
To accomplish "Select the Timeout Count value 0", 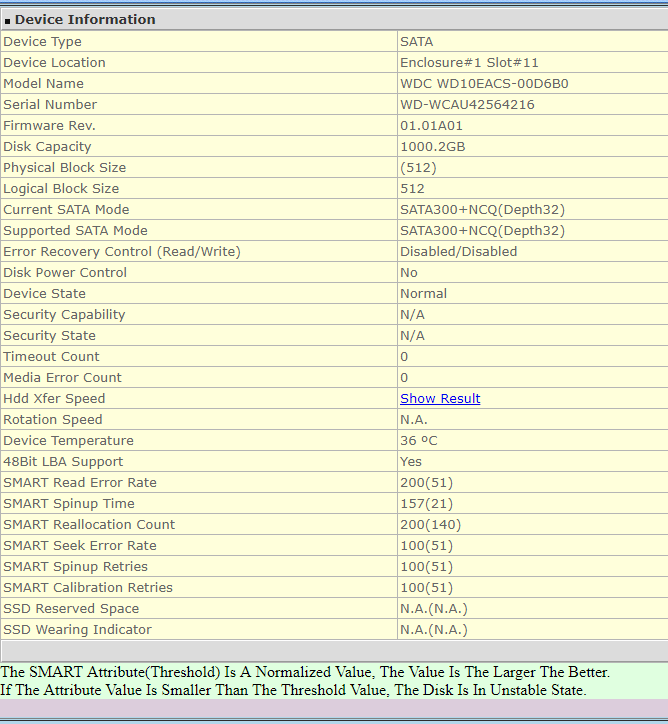I will coord(404,356).
